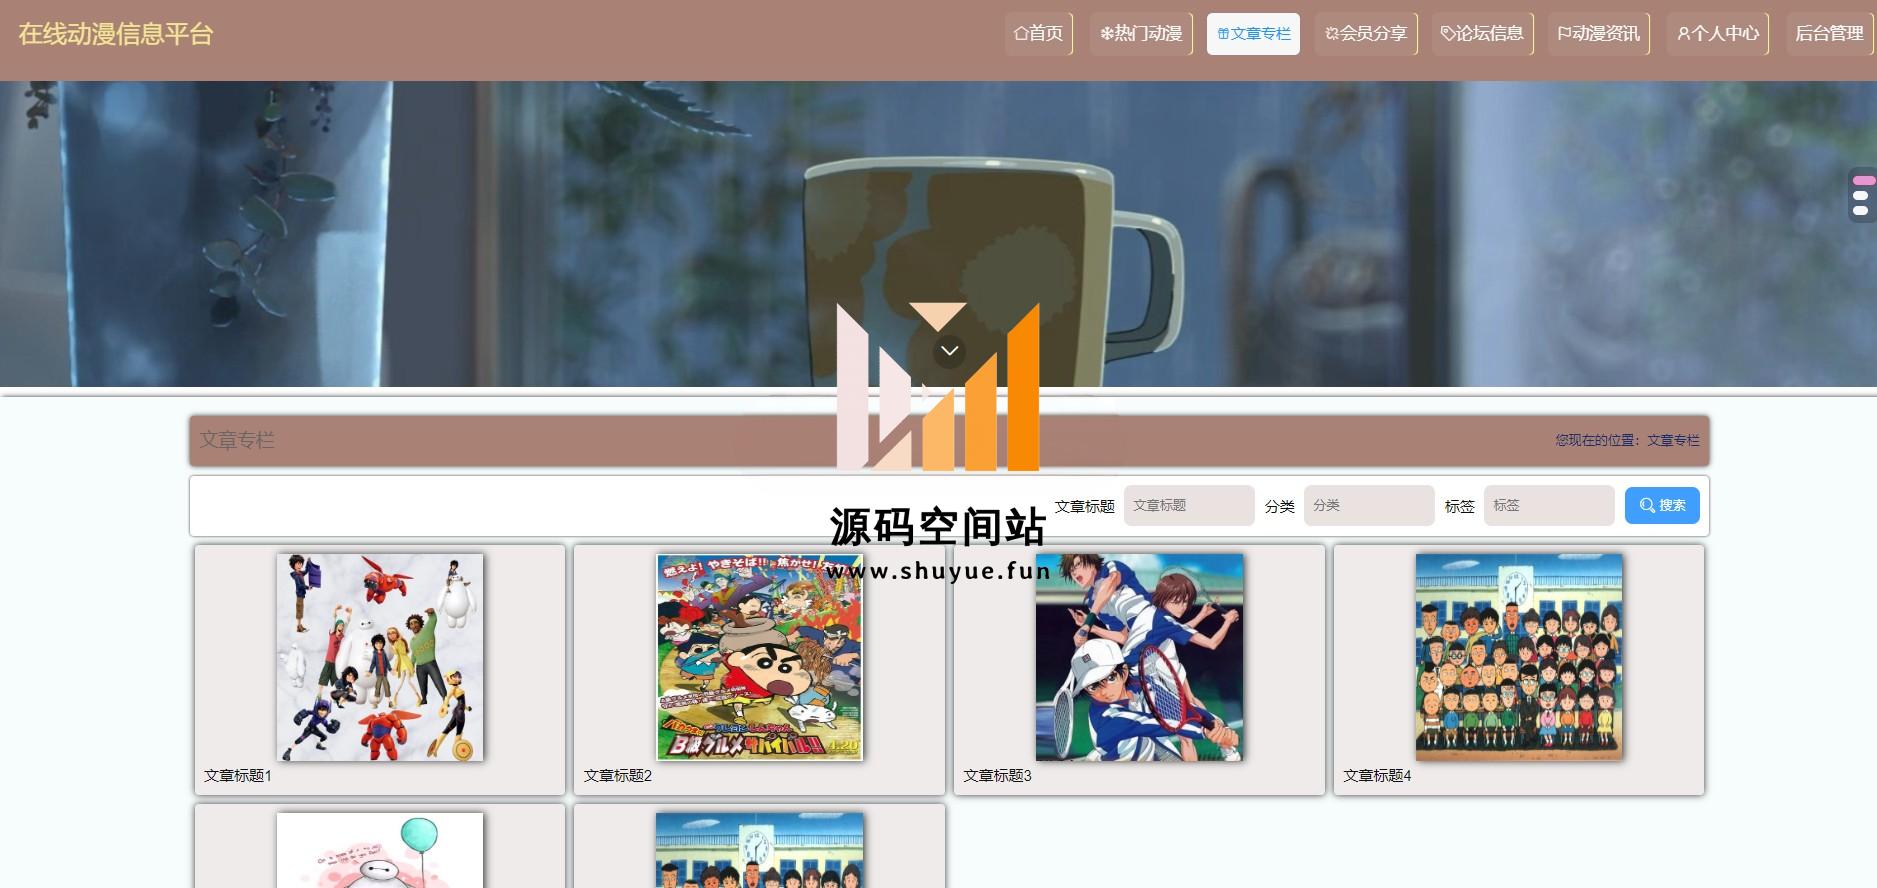Open the 首页 home nav item
The height and width of the screenshot is (888, 1877).
[1038, 34]
